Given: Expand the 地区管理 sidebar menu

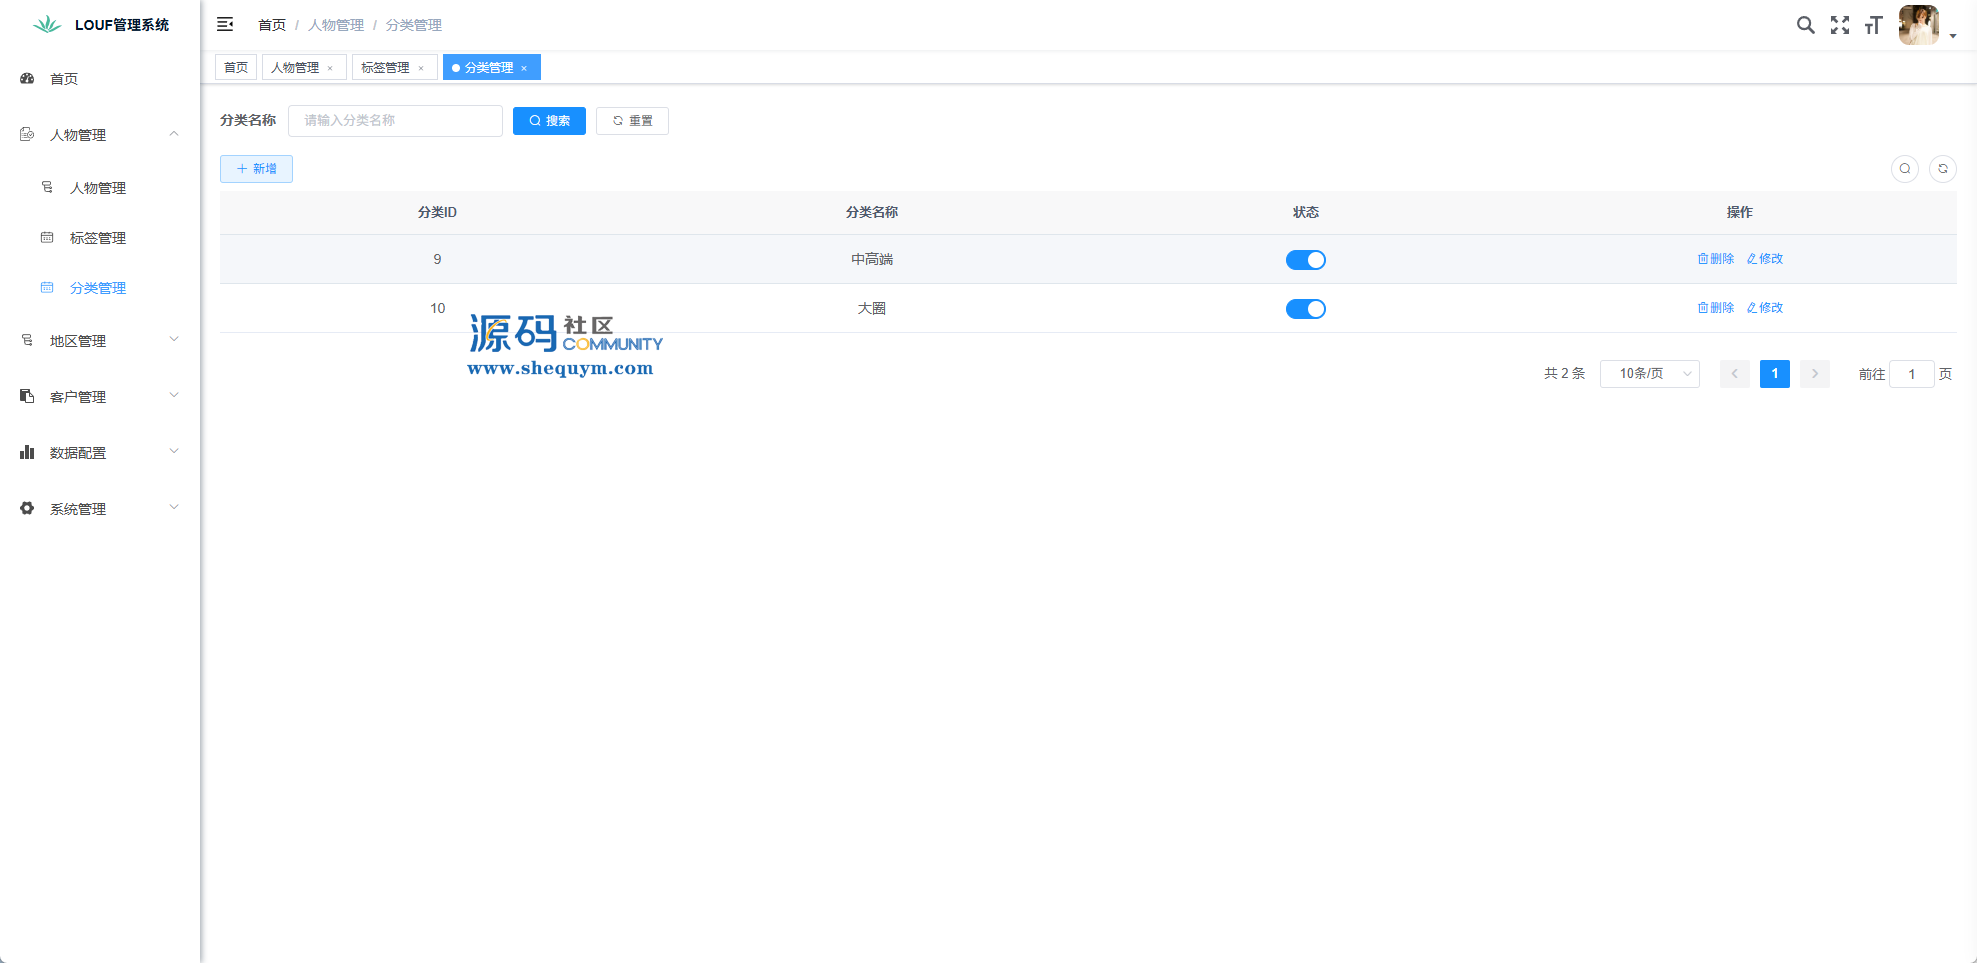Looking at the screenshot, I should coord(100,341).
